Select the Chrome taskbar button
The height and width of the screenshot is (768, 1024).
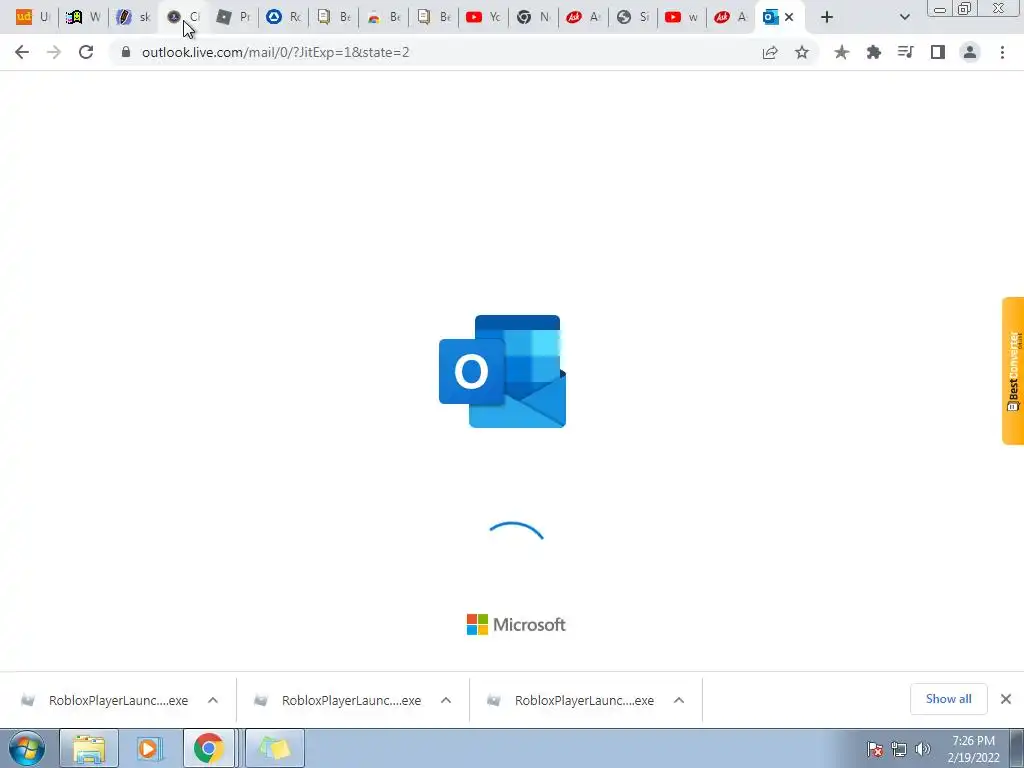pyautogui.click(x=209, y=748)
